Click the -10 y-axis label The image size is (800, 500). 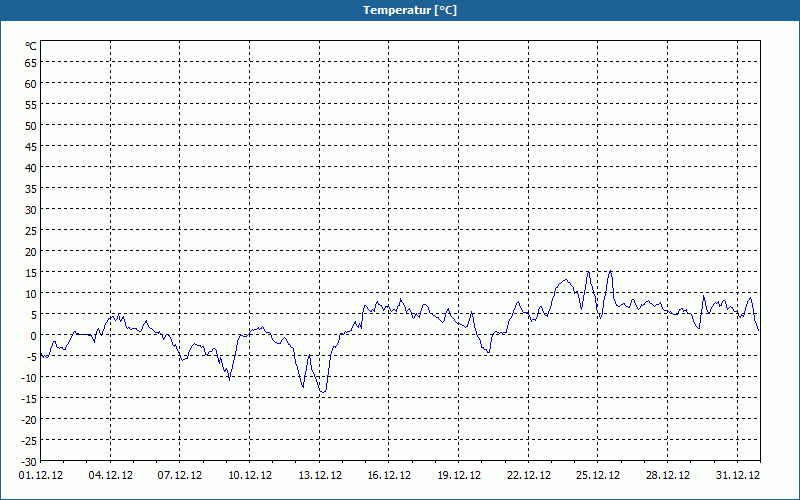29,378
